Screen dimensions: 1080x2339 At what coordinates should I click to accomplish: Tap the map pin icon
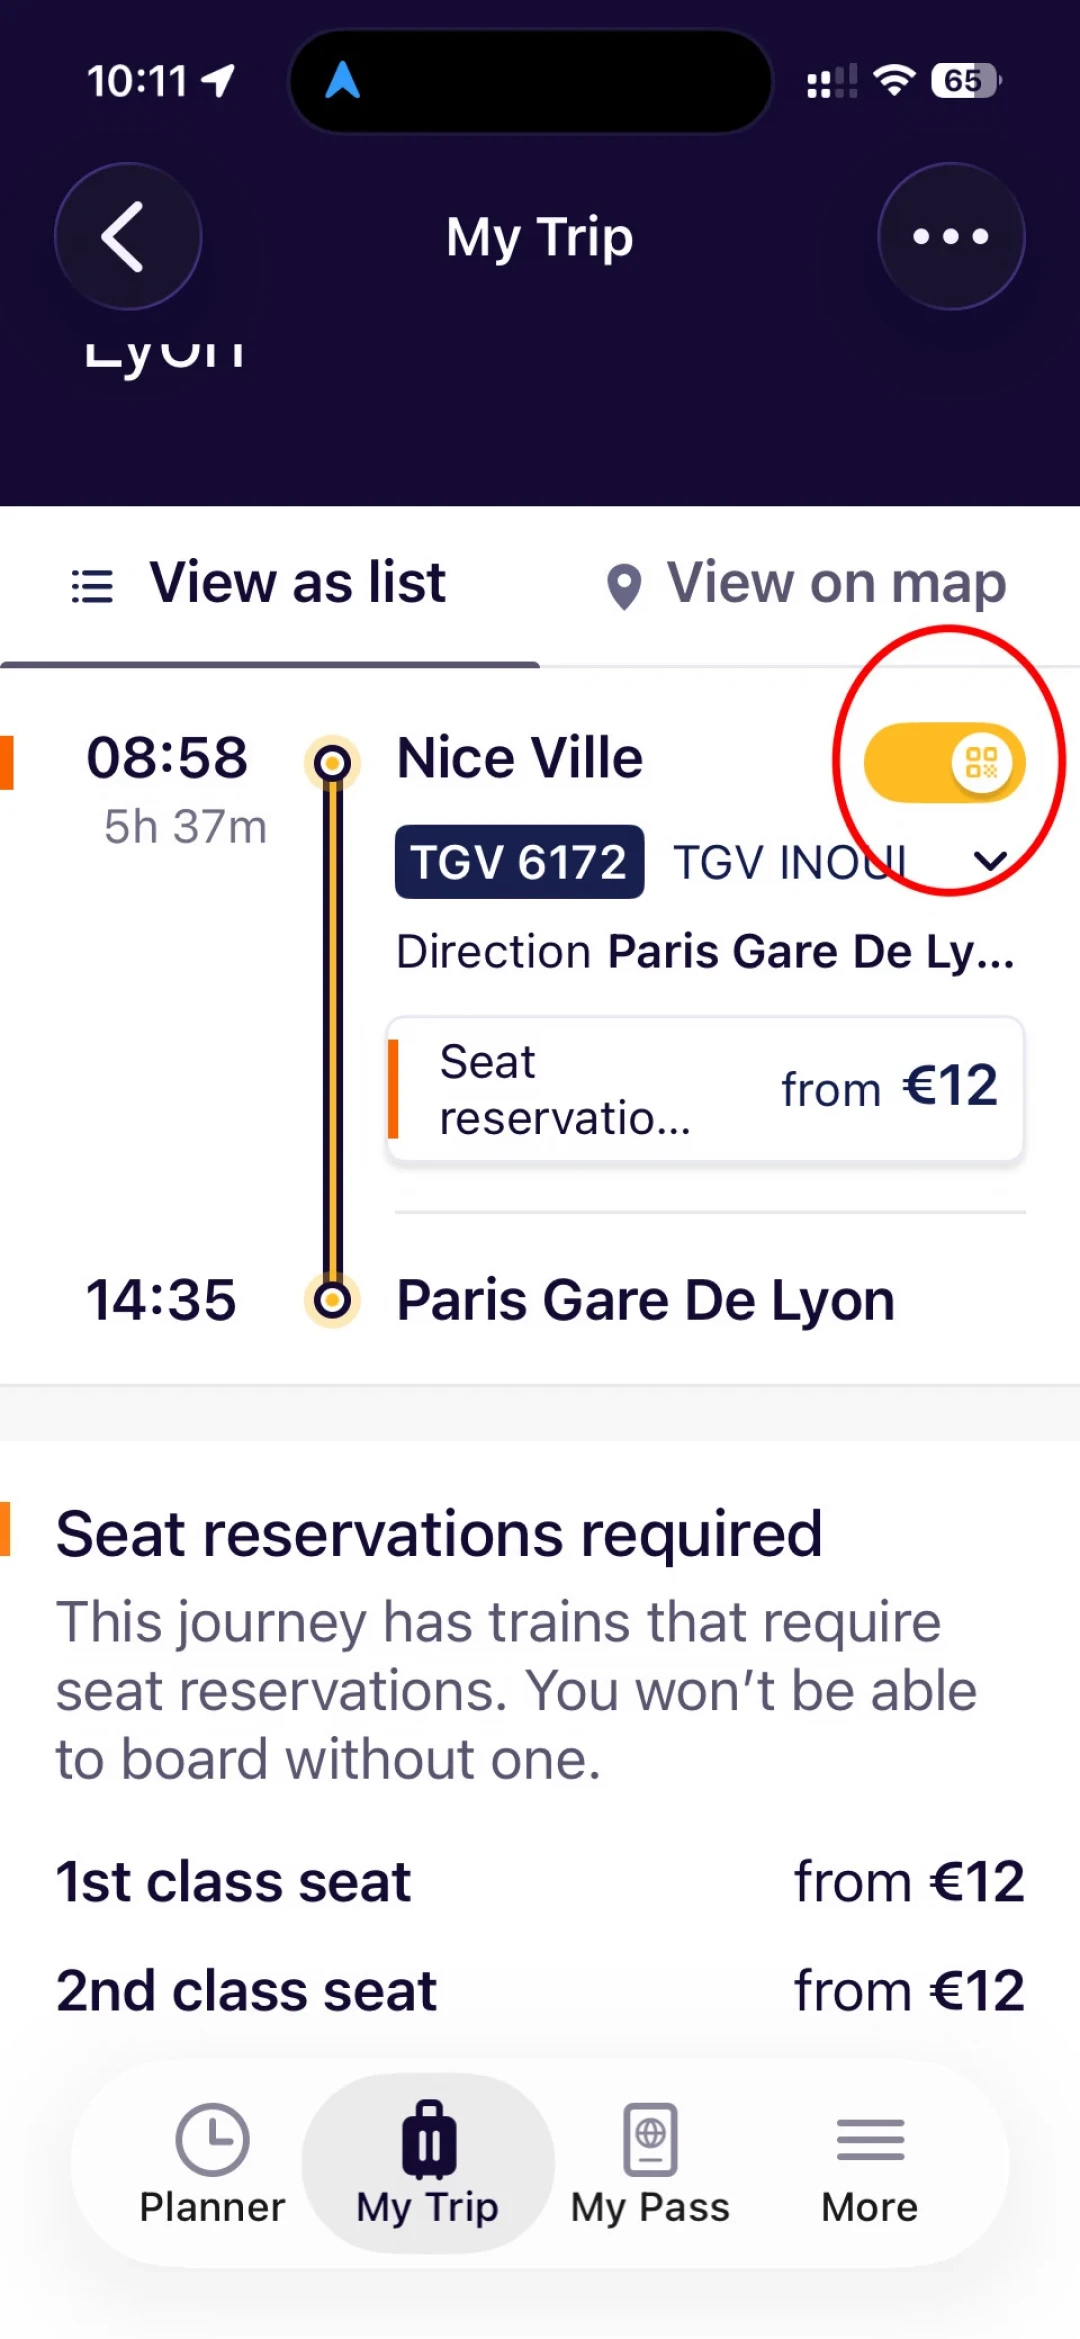624,587
